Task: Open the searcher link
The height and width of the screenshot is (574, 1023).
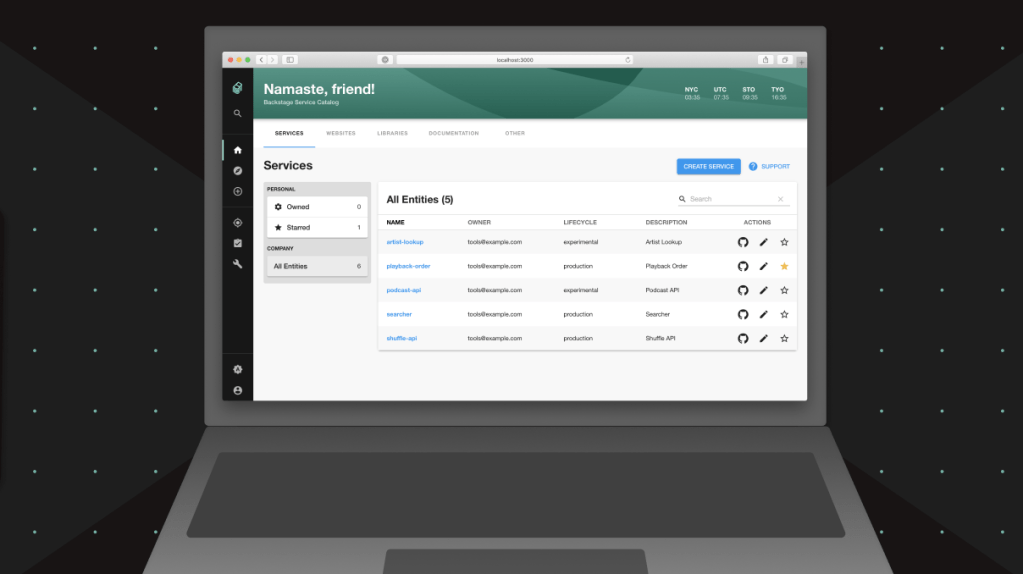Action: tap(399, 314)
